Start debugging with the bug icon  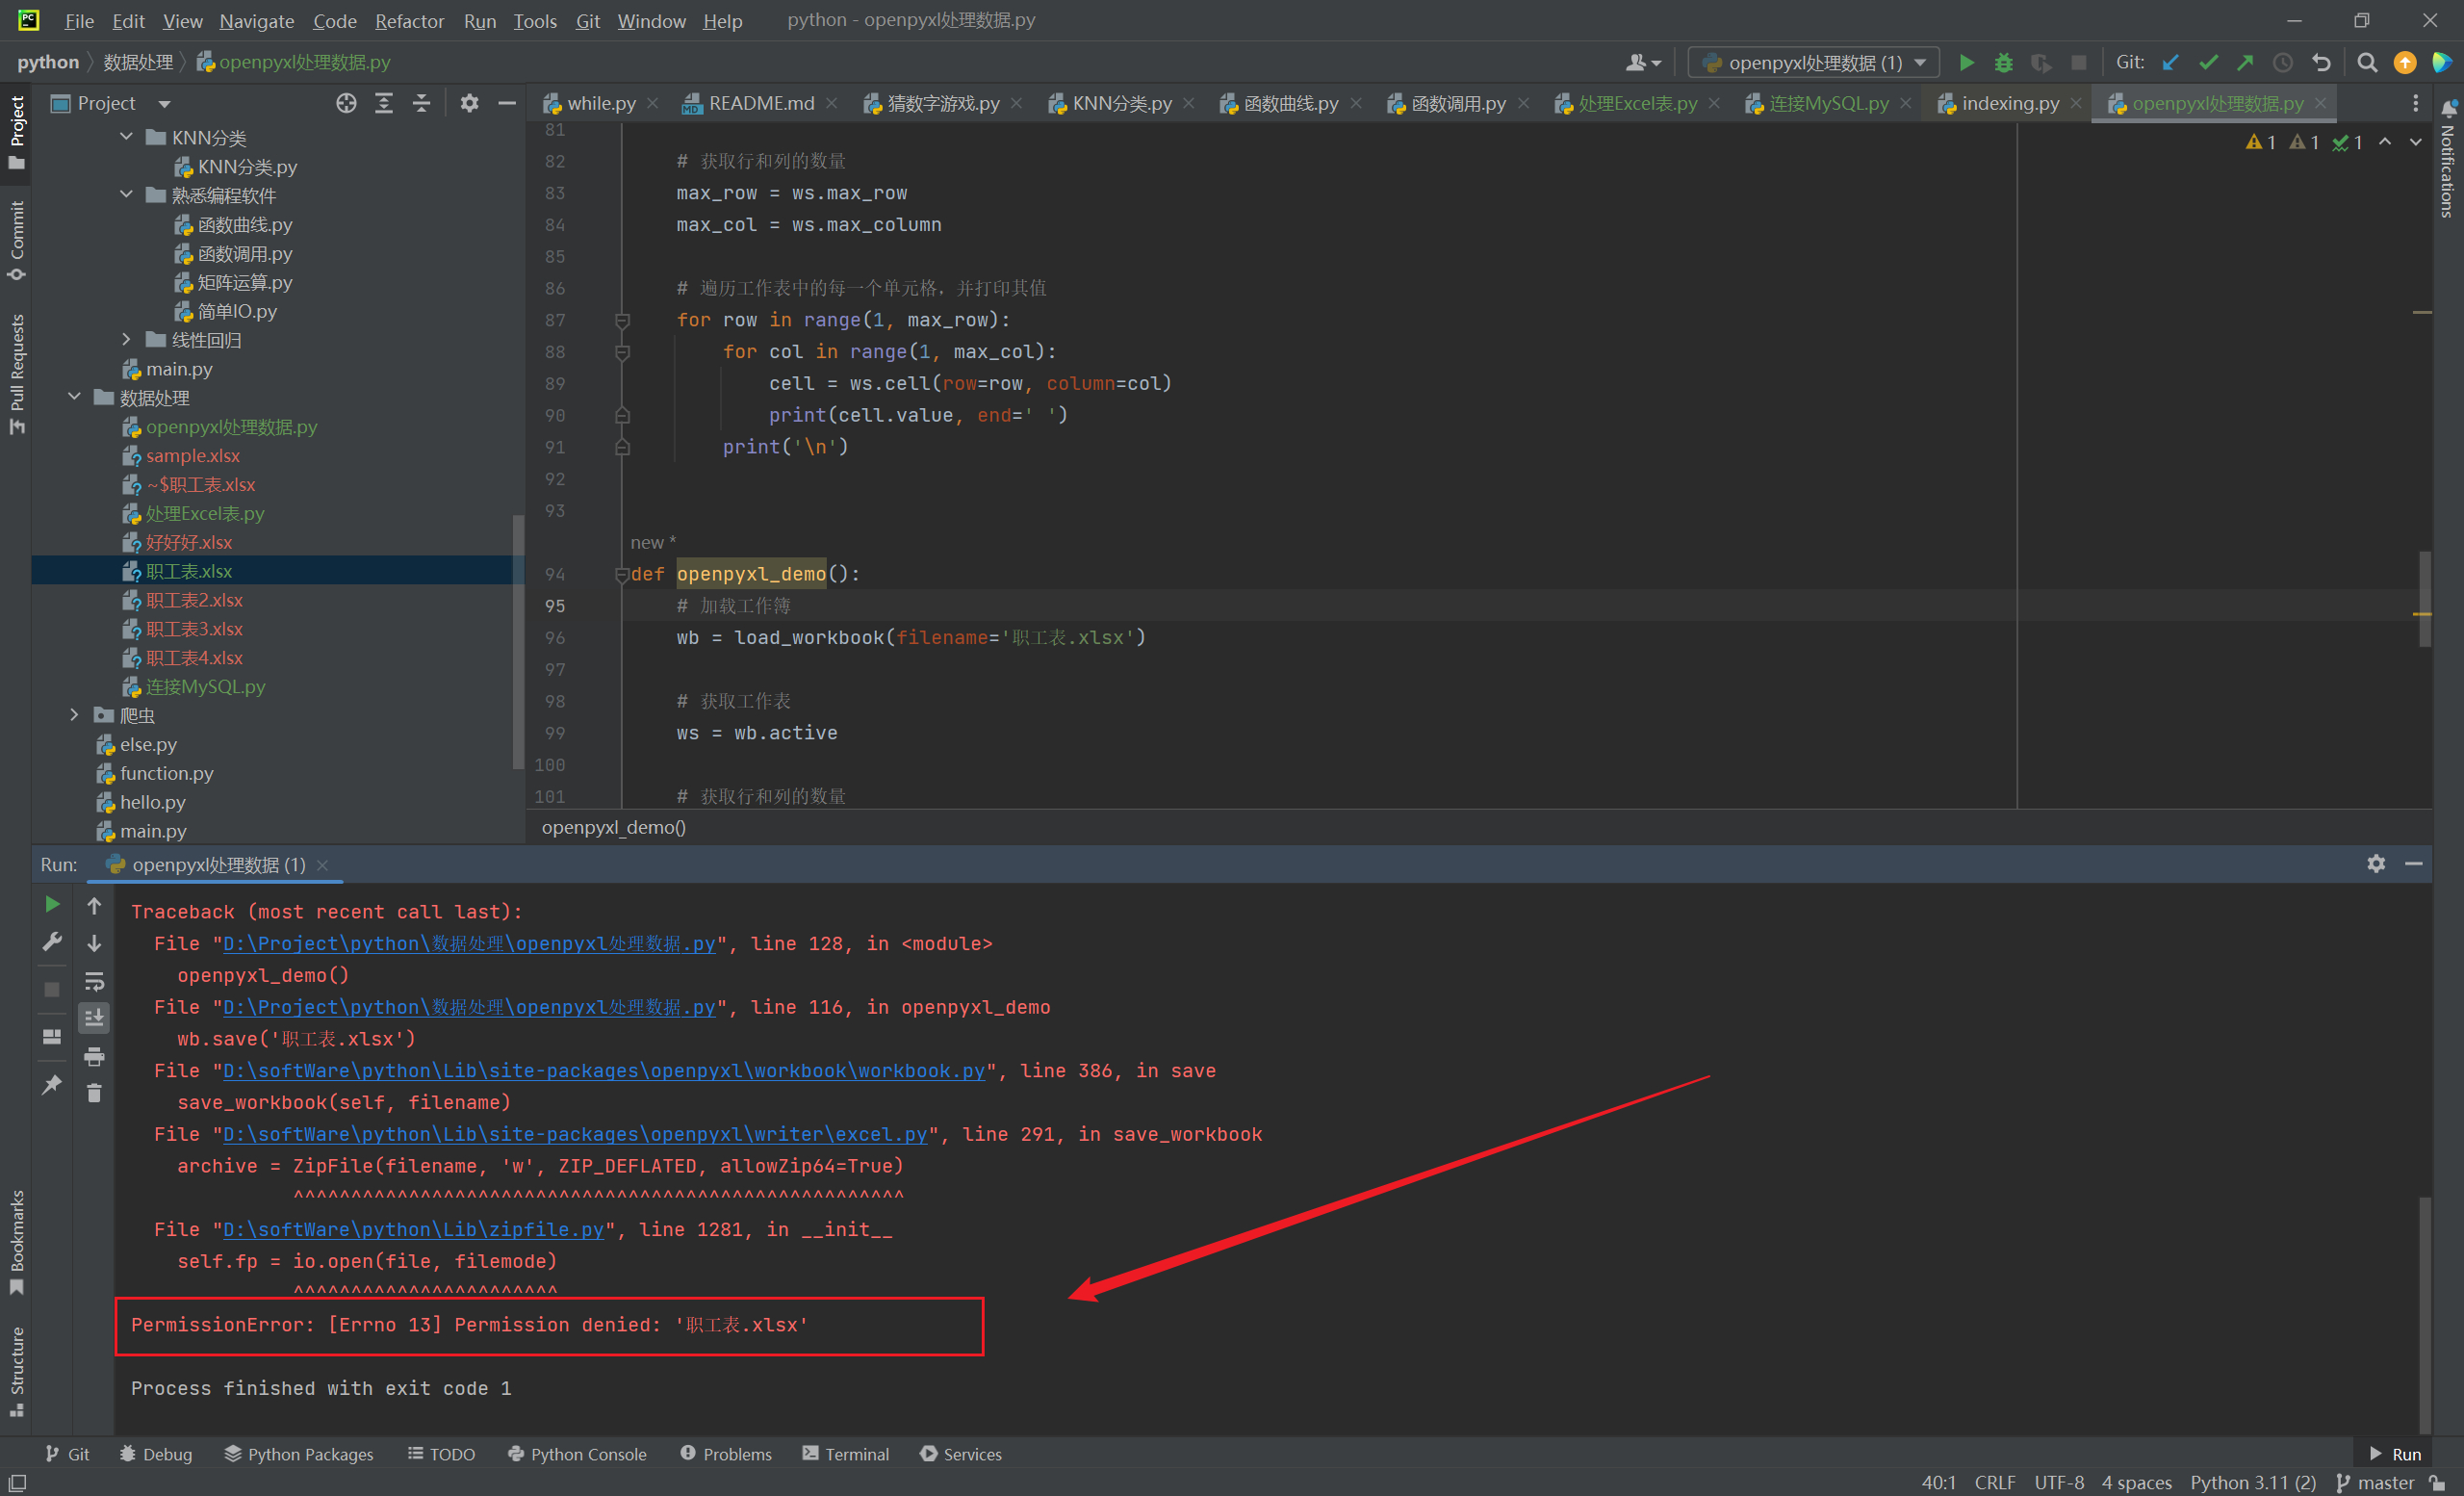pos(2003,62)
